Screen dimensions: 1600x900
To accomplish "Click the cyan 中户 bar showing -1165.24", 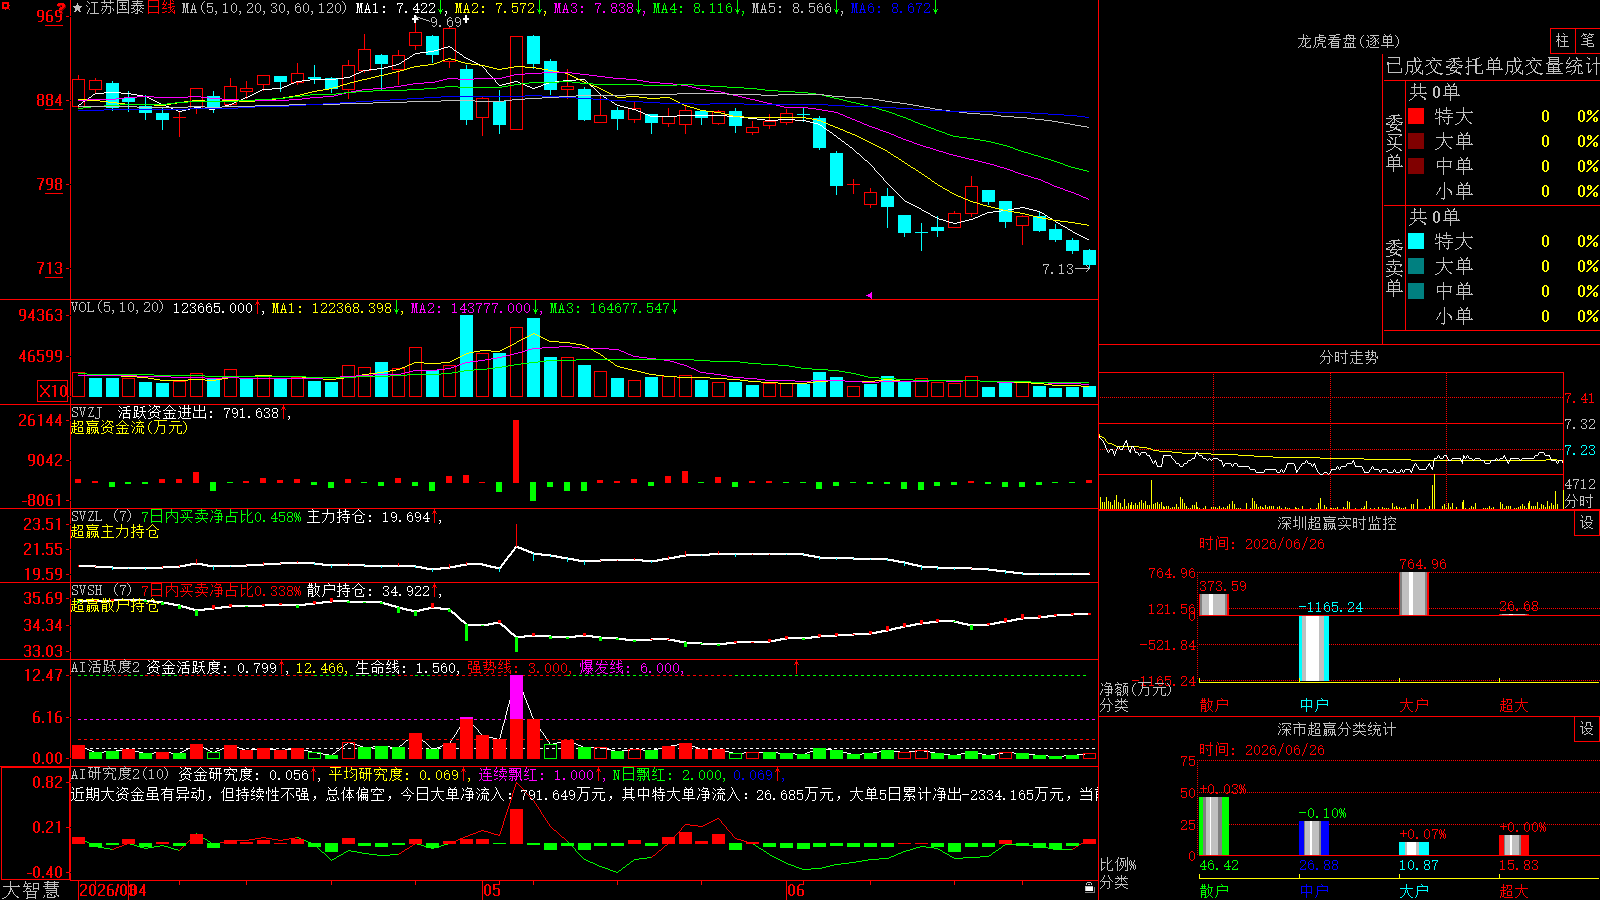I will click(x=1314, y=648).
